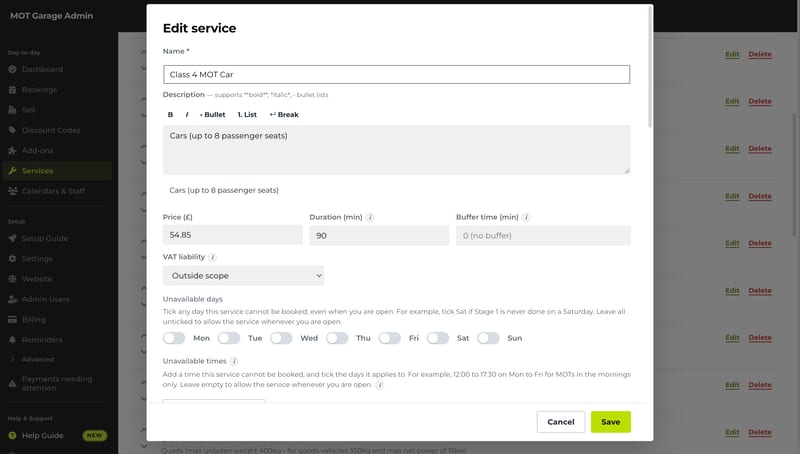Click the Admin Users icon

(12, 299)
